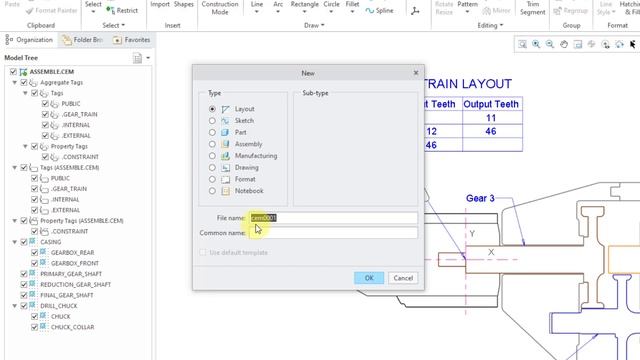
Task: Click the Trim Segment tool
Action: coord(533,8)
